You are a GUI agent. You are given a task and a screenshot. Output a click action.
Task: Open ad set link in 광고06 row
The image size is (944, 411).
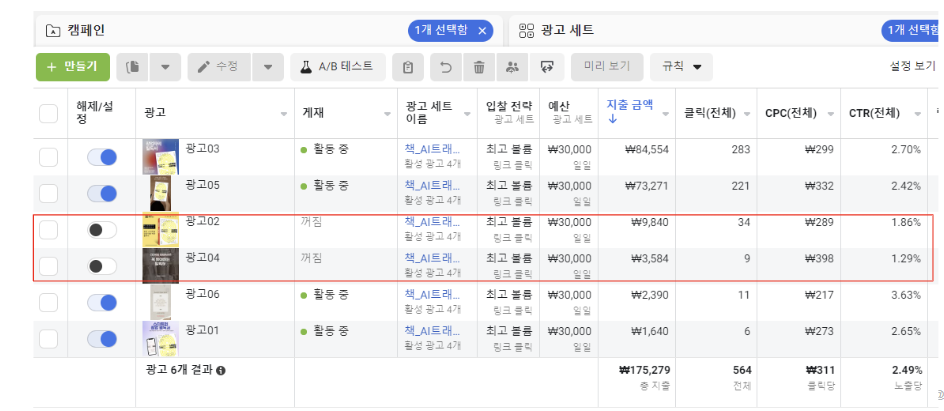[x=432, y=294]
